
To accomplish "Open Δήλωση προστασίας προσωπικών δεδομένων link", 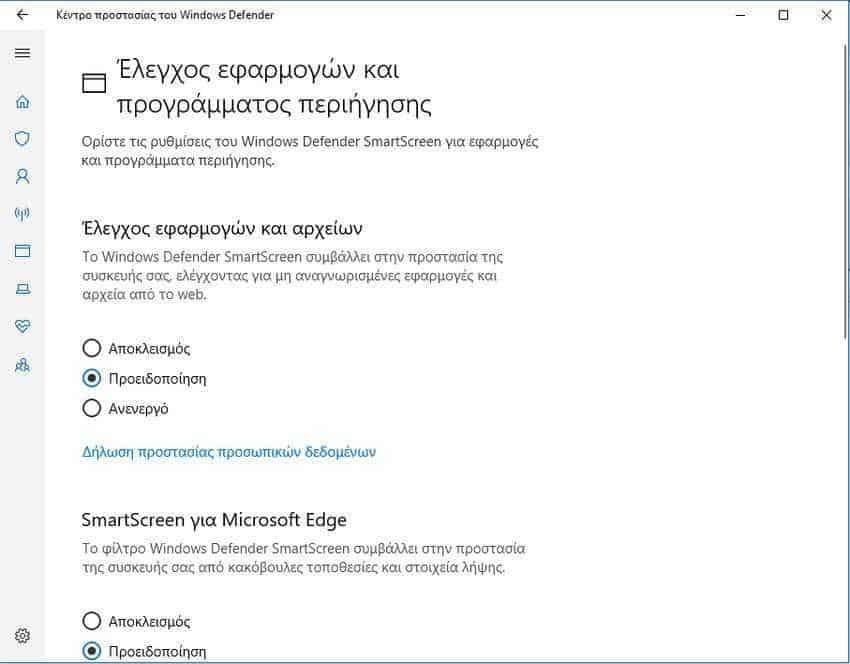I will coord(229,452).
